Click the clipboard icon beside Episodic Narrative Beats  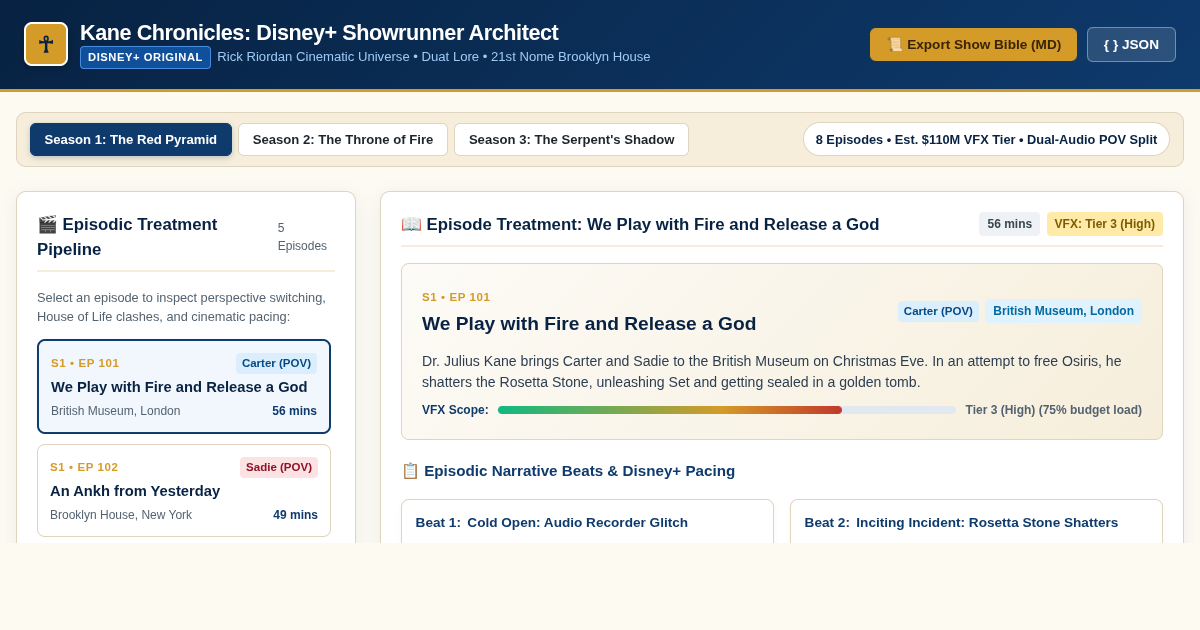[410, 470]
